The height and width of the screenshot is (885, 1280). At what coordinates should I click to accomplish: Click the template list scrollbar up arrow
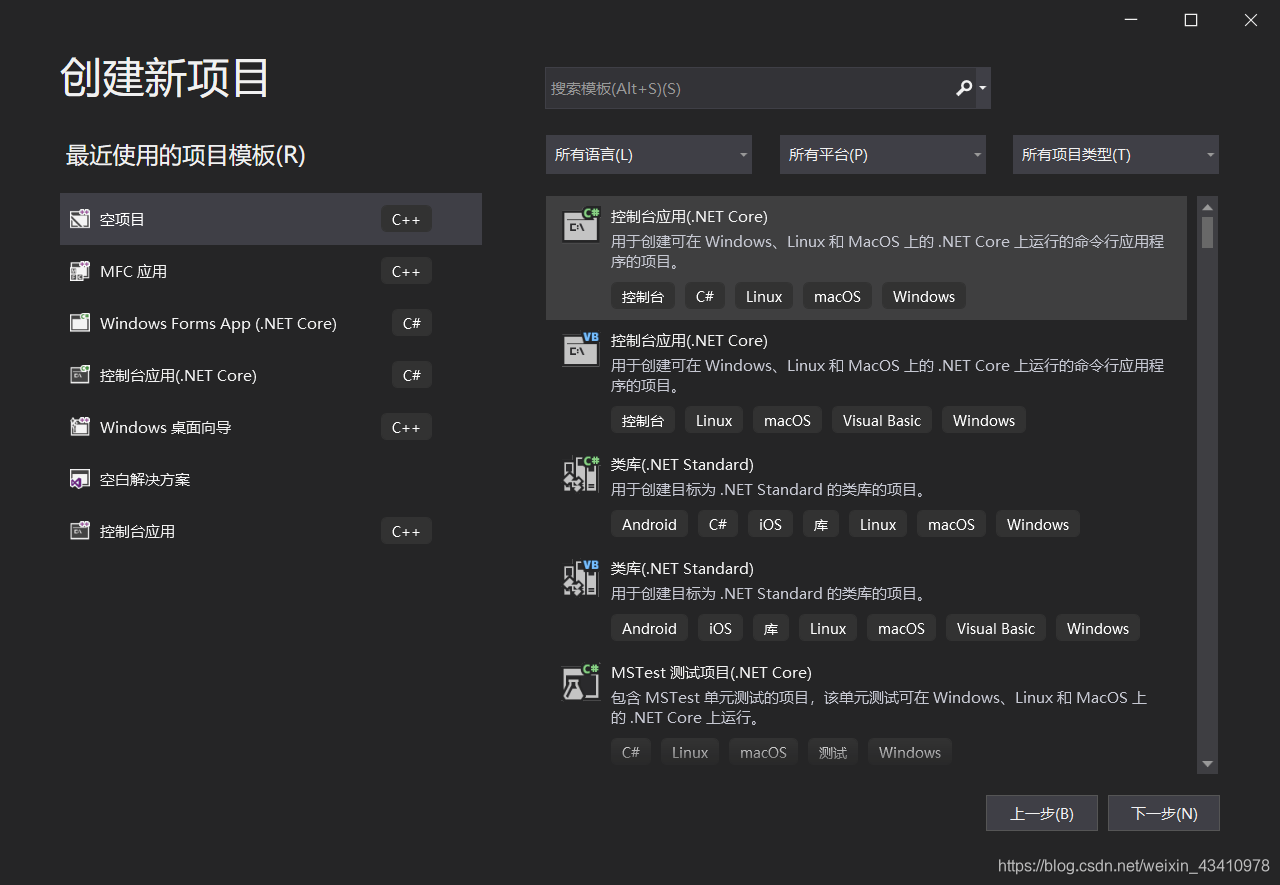[1208, 205]
